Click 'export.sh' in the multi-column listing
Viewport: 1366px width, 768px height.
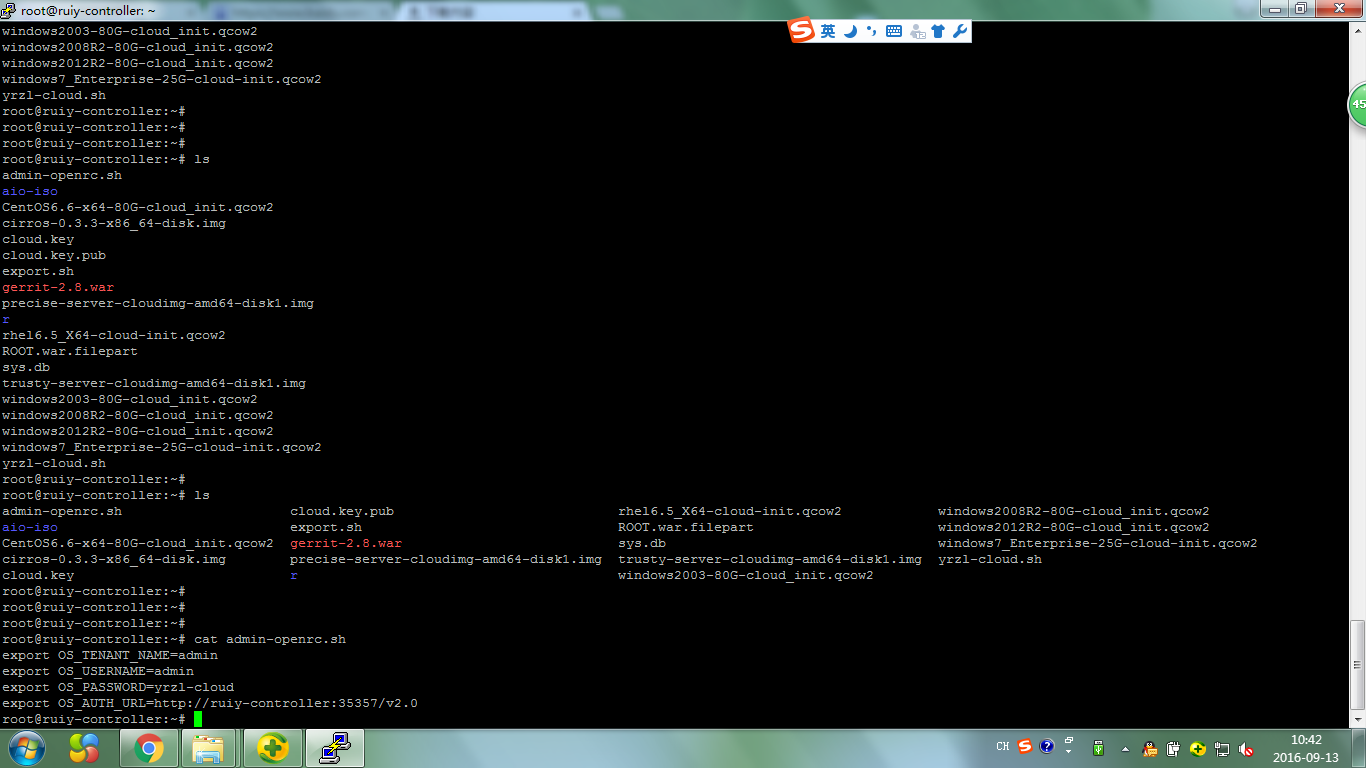(326, 527)
